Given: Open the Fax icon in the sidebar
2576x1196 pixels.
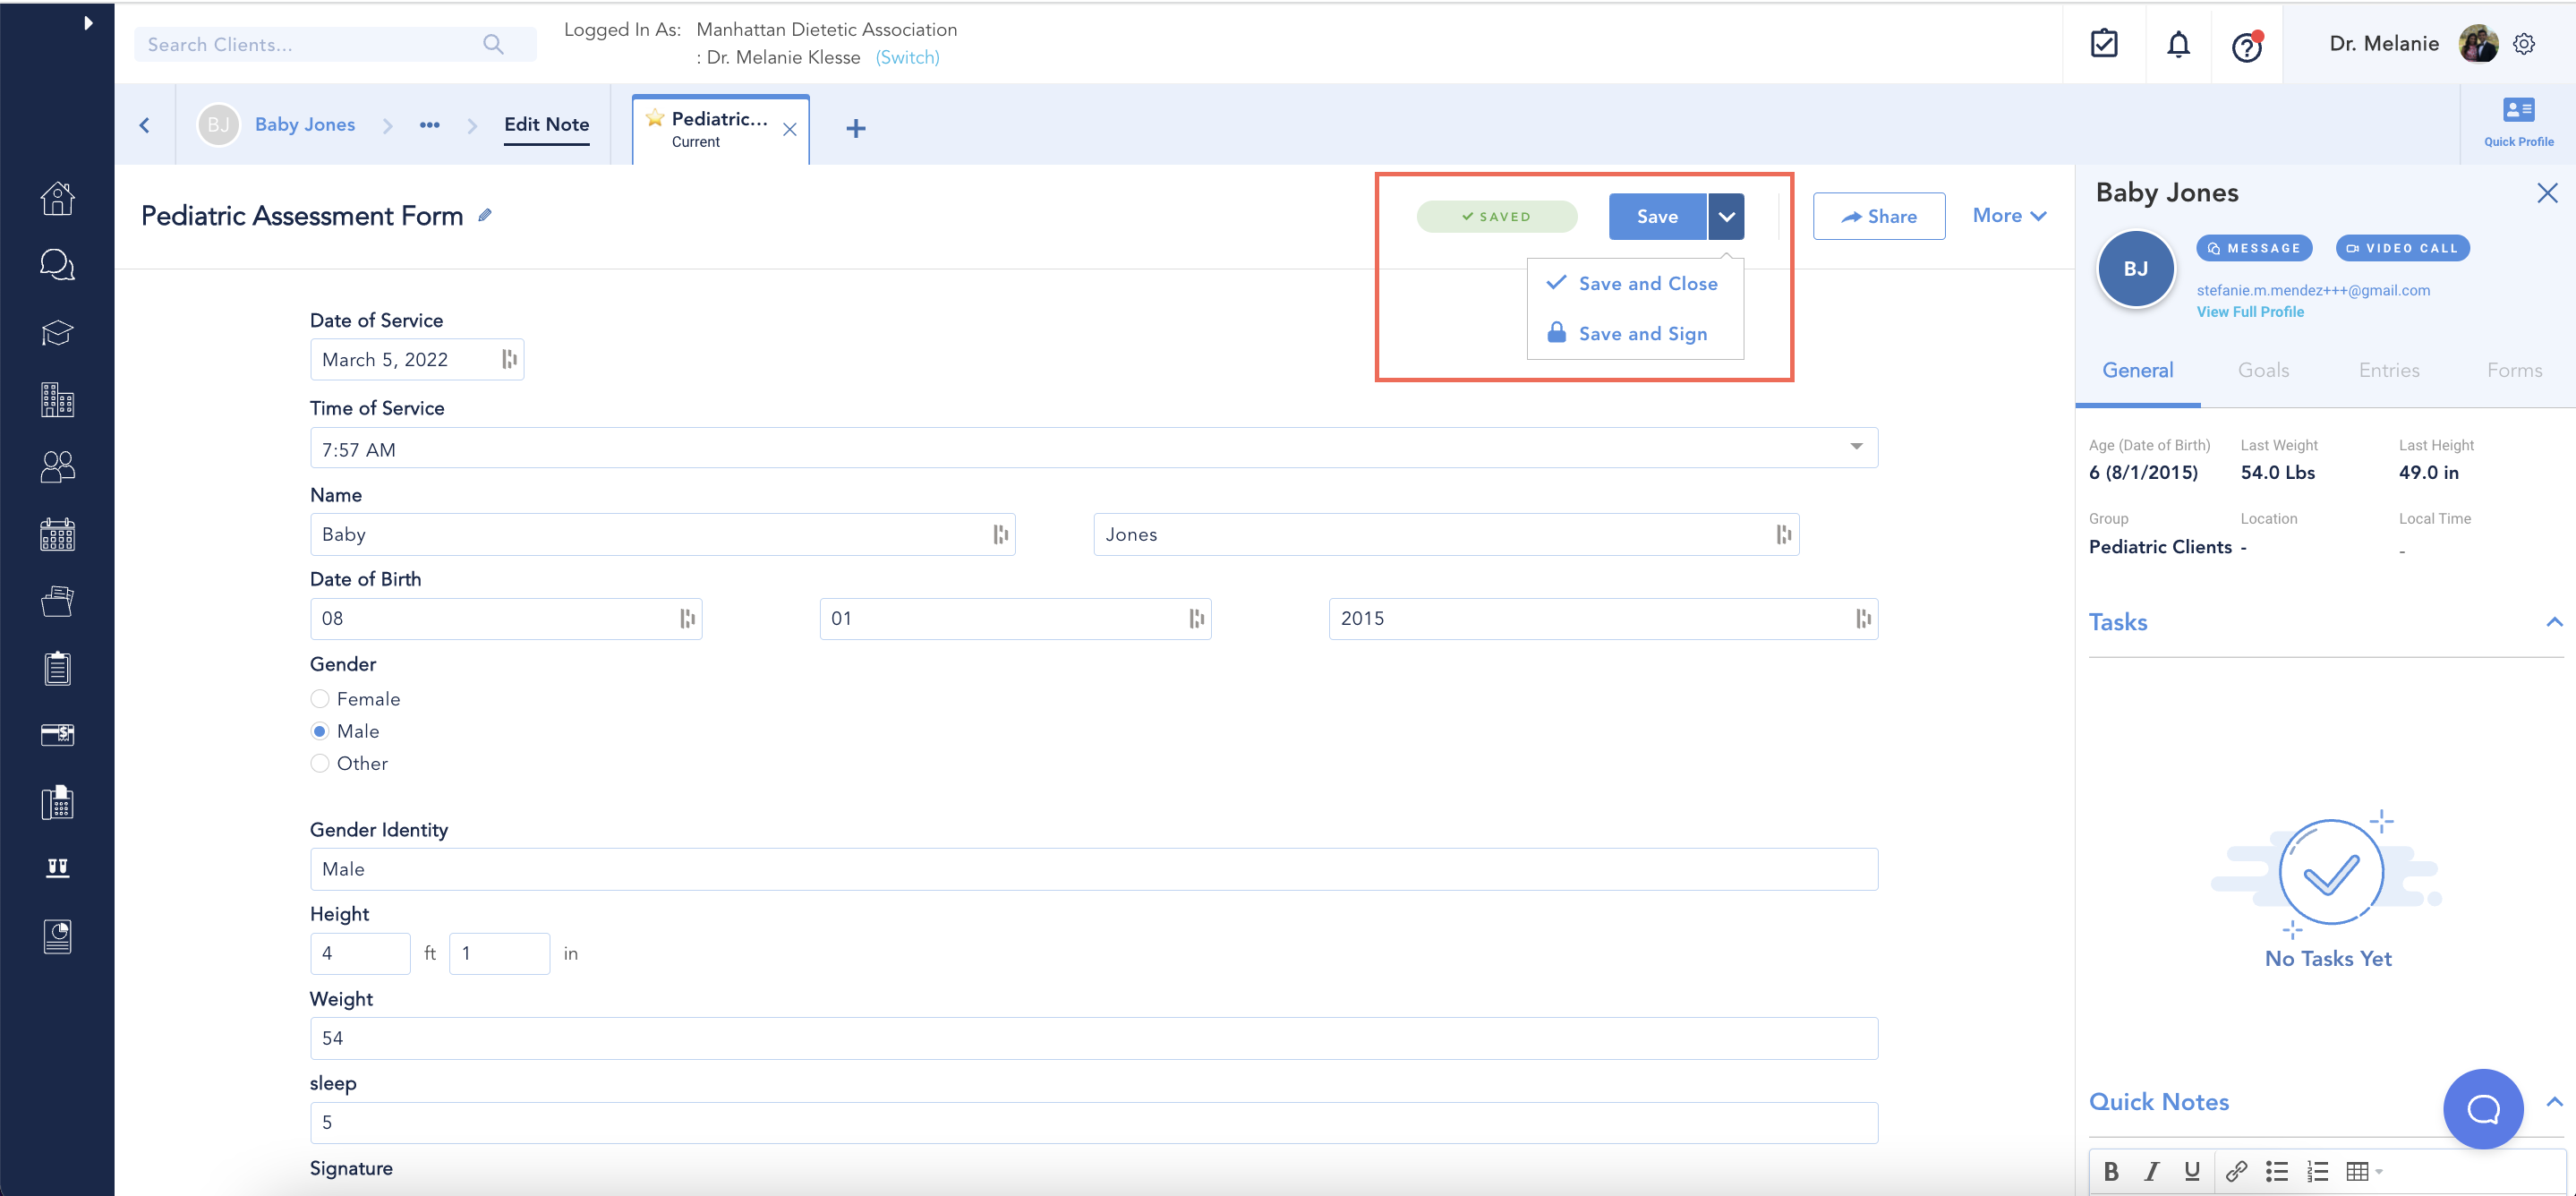Looking at the screenshot, I should click(57, 802).
